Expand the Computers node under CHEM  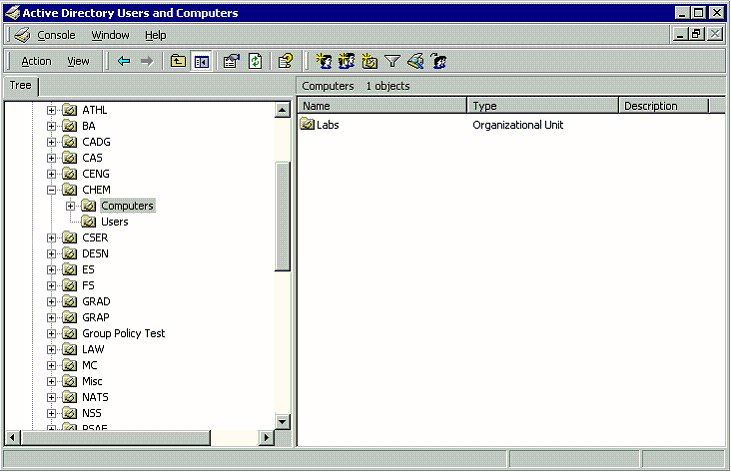coord(70,206)
